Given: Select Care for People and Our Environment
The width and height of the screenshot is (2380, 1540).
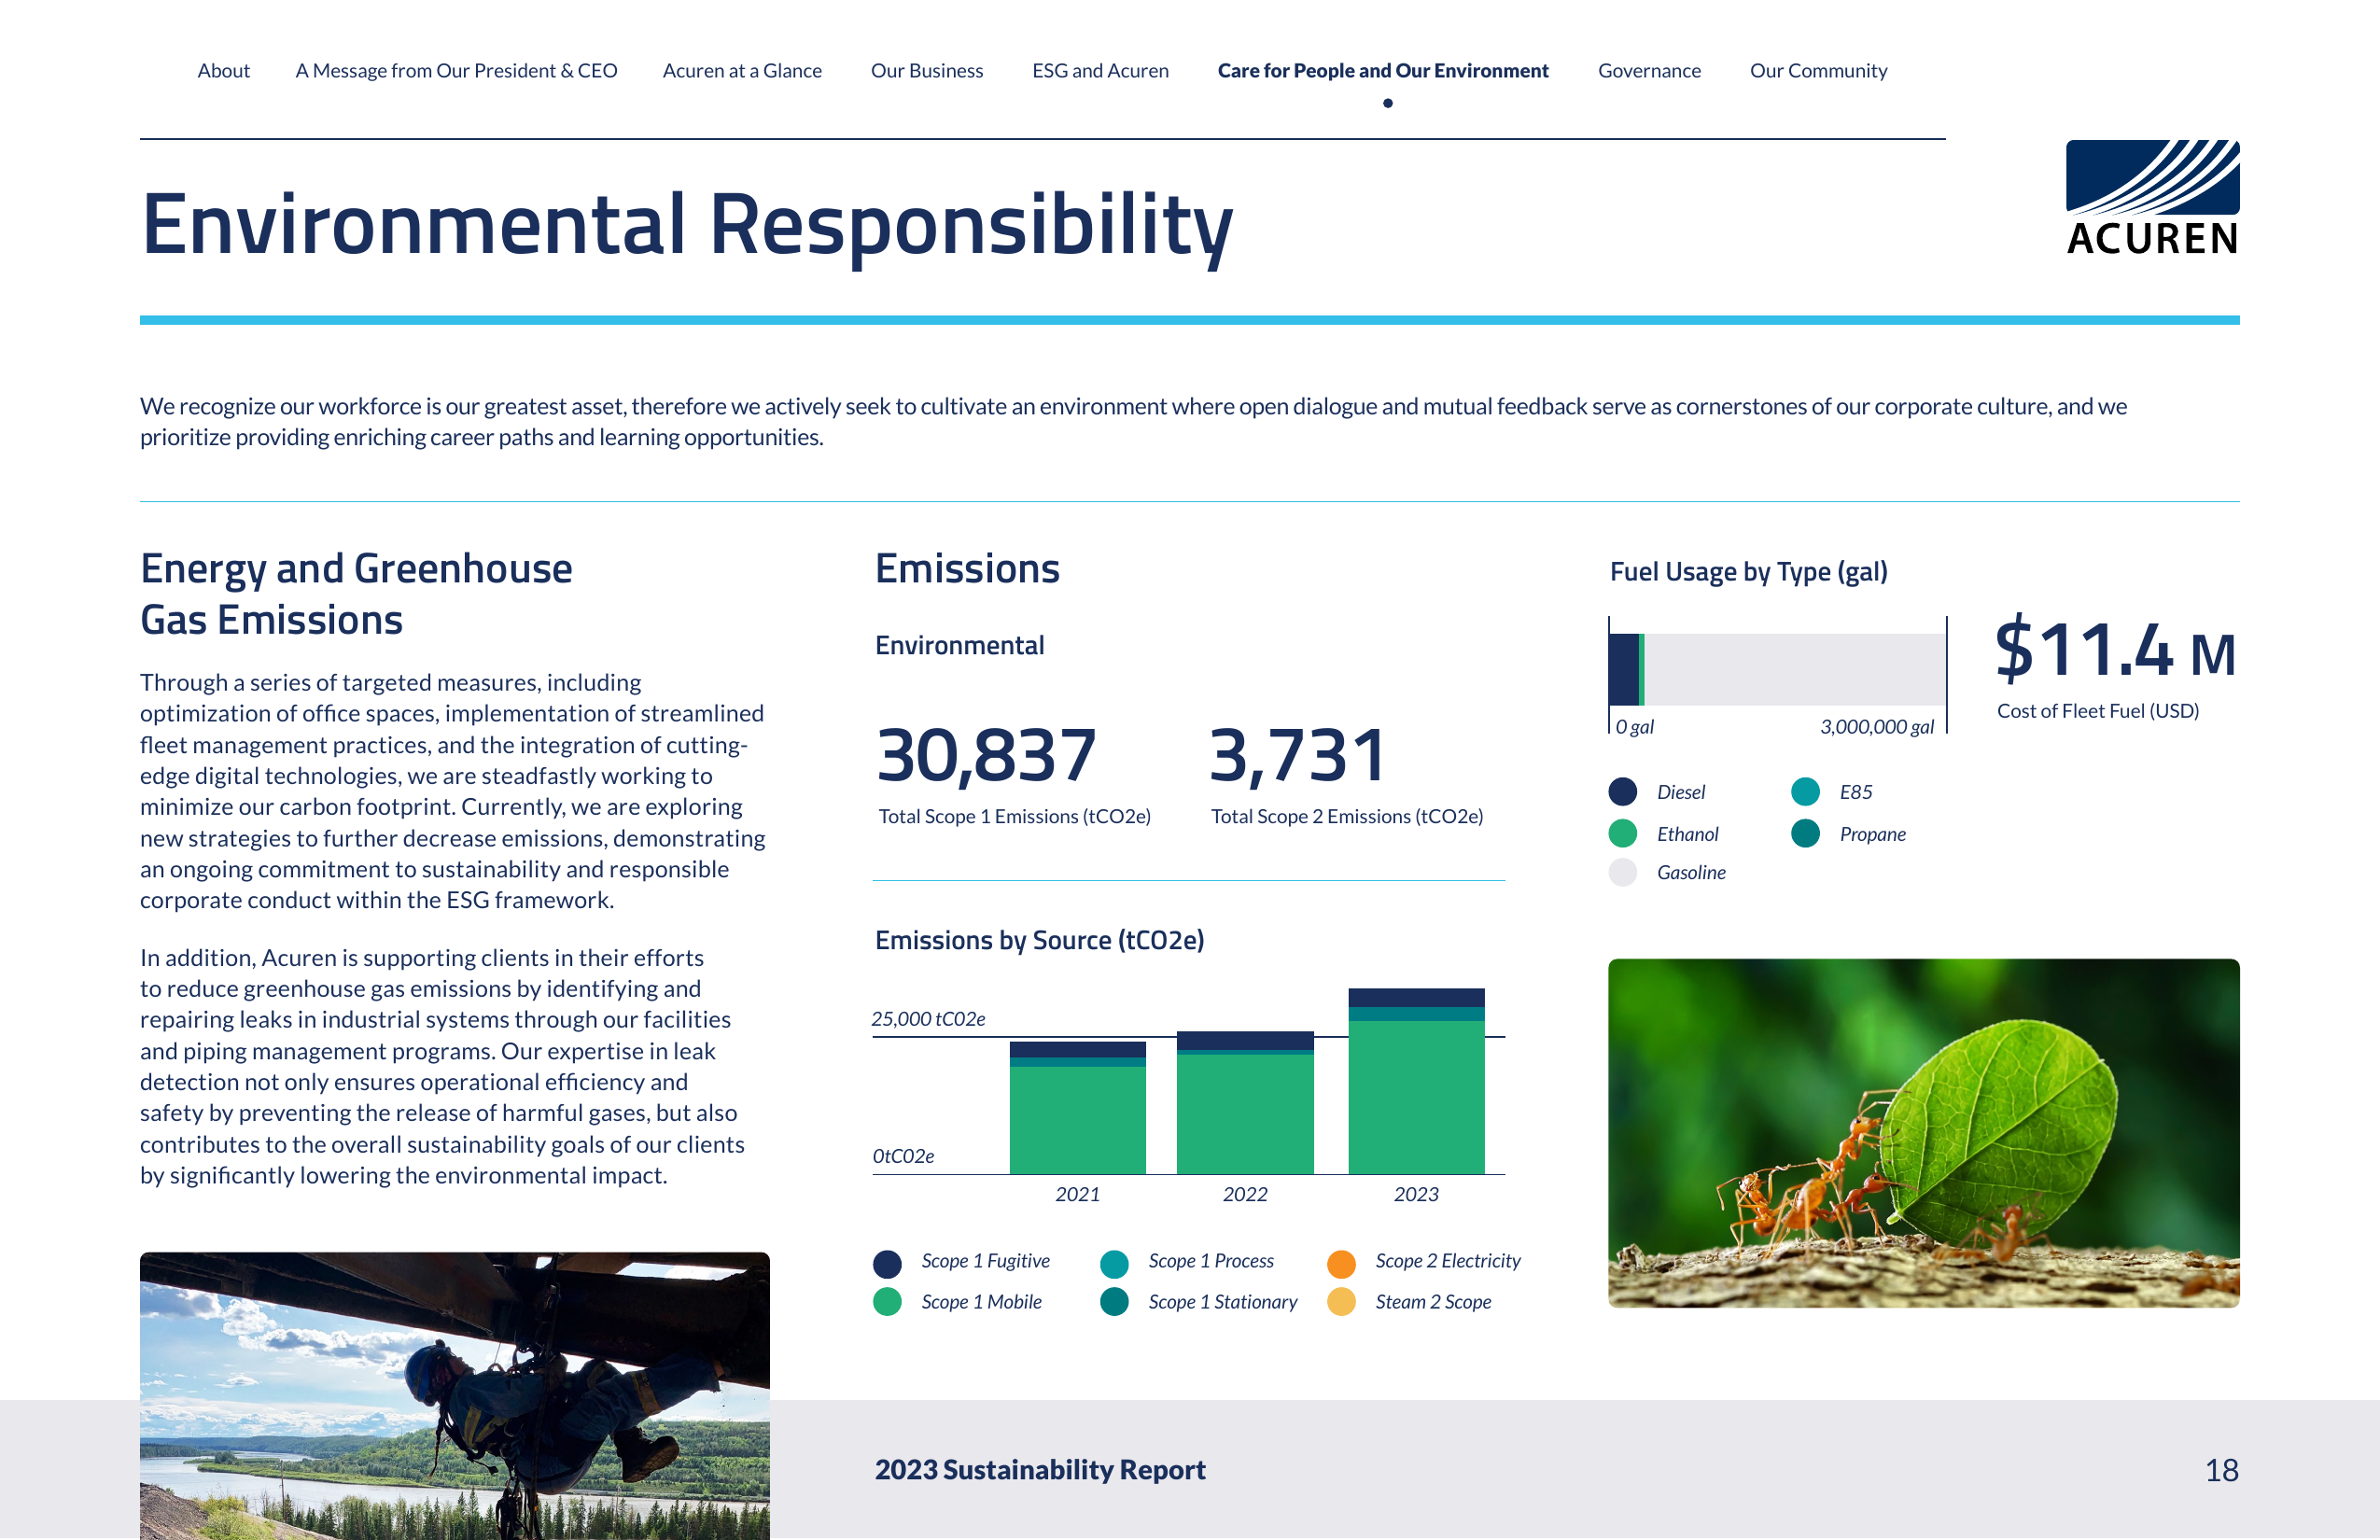Looking at the screenshot, I should coord(1383,71).
